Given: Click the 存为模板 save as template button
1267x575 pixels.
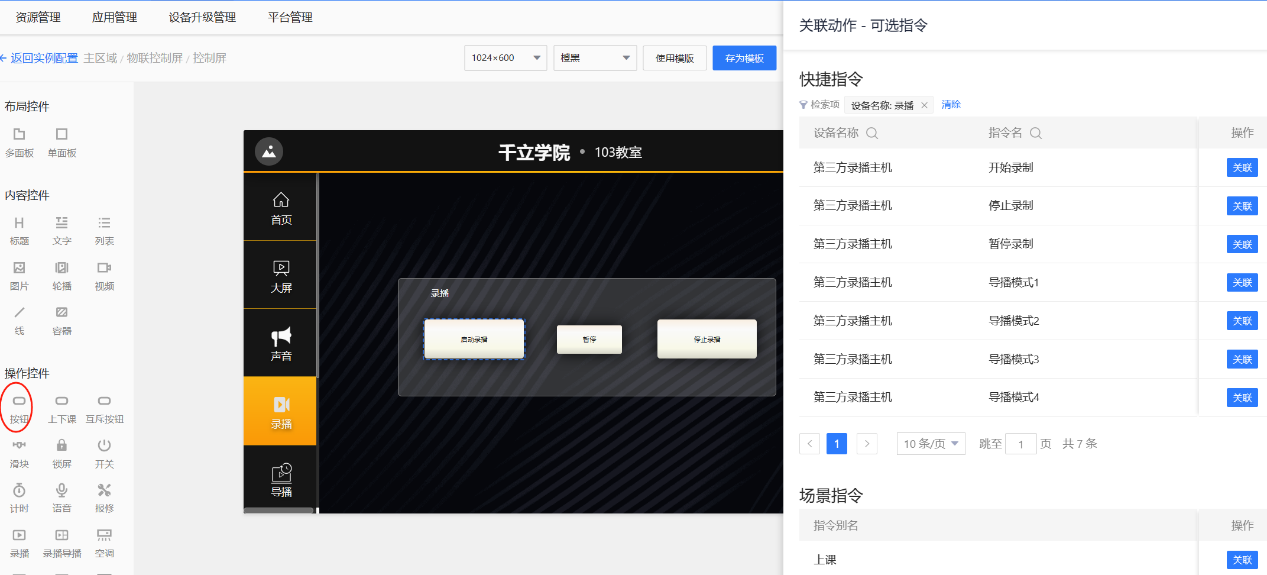Looking at the screenshot, I should tap(744, 58).
